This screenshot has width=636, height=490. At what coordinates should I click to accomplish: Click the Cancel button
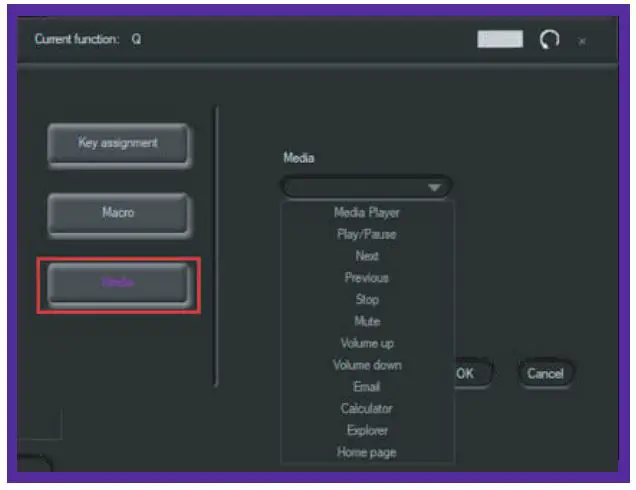[546, 373]
